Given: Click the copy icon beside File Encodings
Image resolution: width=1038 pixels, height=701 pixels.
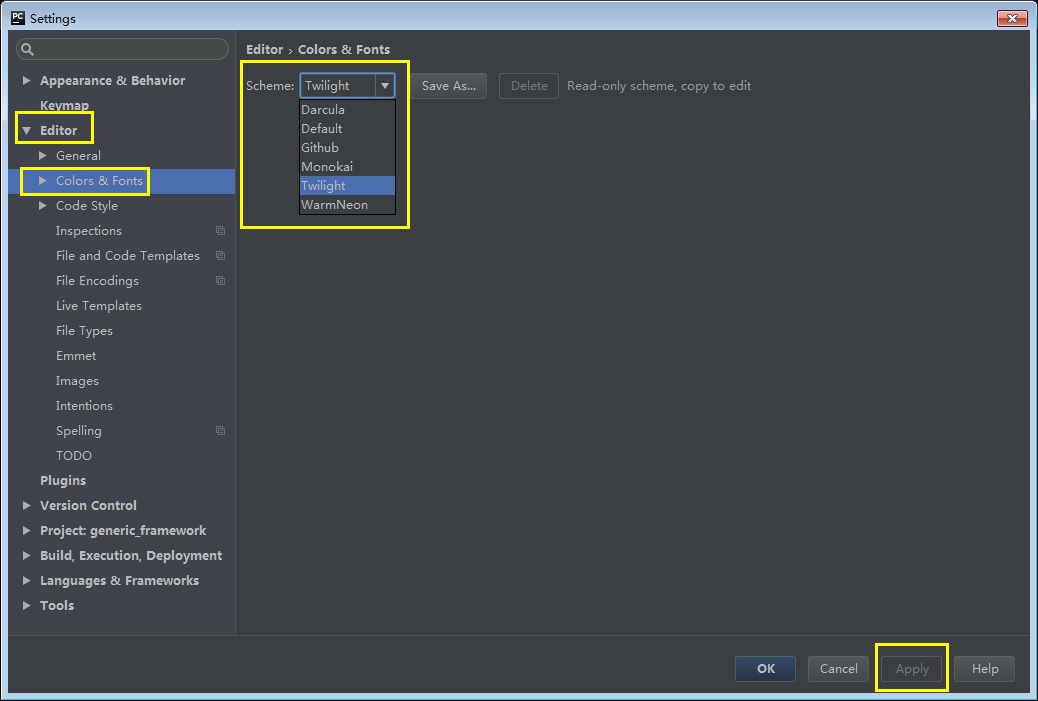Looking at the screenshot, I should pyautogui.click(x=220, y=281).
